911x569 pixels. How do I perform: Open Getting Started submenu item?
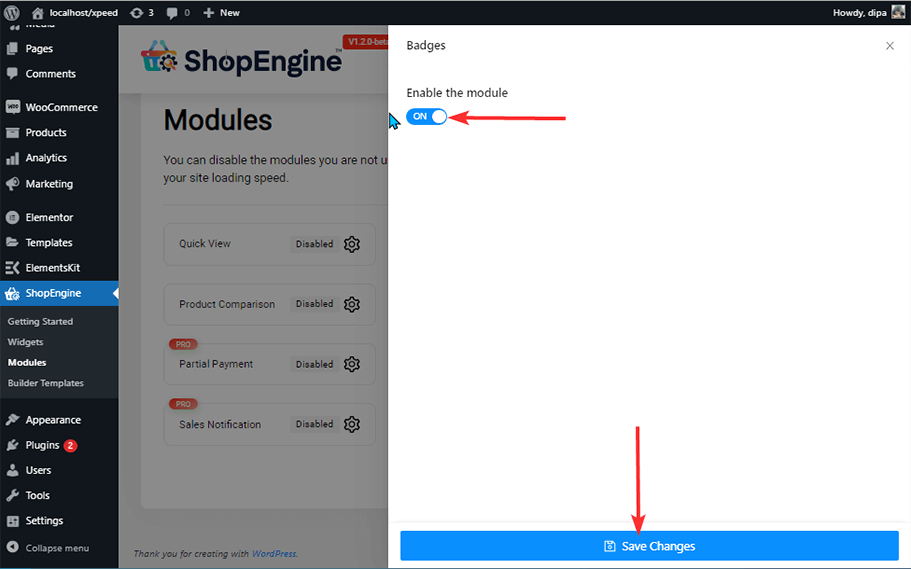(x=40, y=321)
